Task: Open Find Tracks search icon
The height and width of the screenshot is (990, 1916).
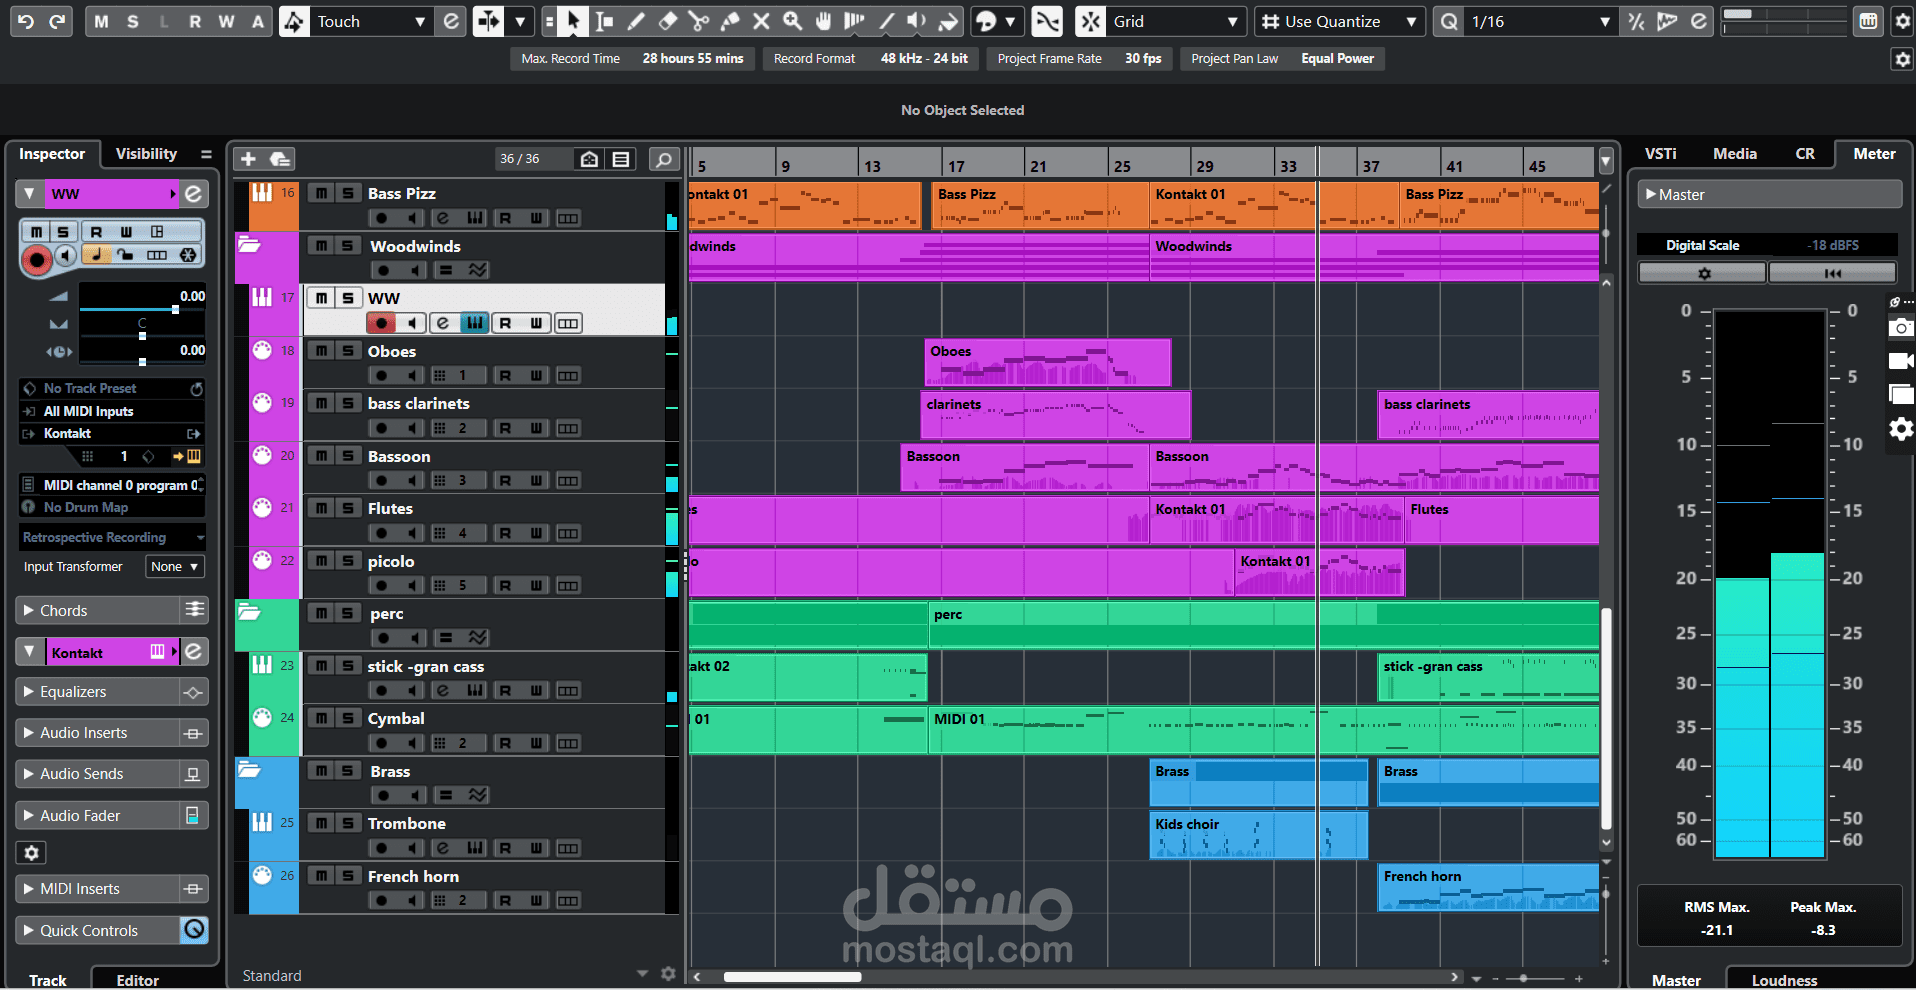Action: coord(663,159)
